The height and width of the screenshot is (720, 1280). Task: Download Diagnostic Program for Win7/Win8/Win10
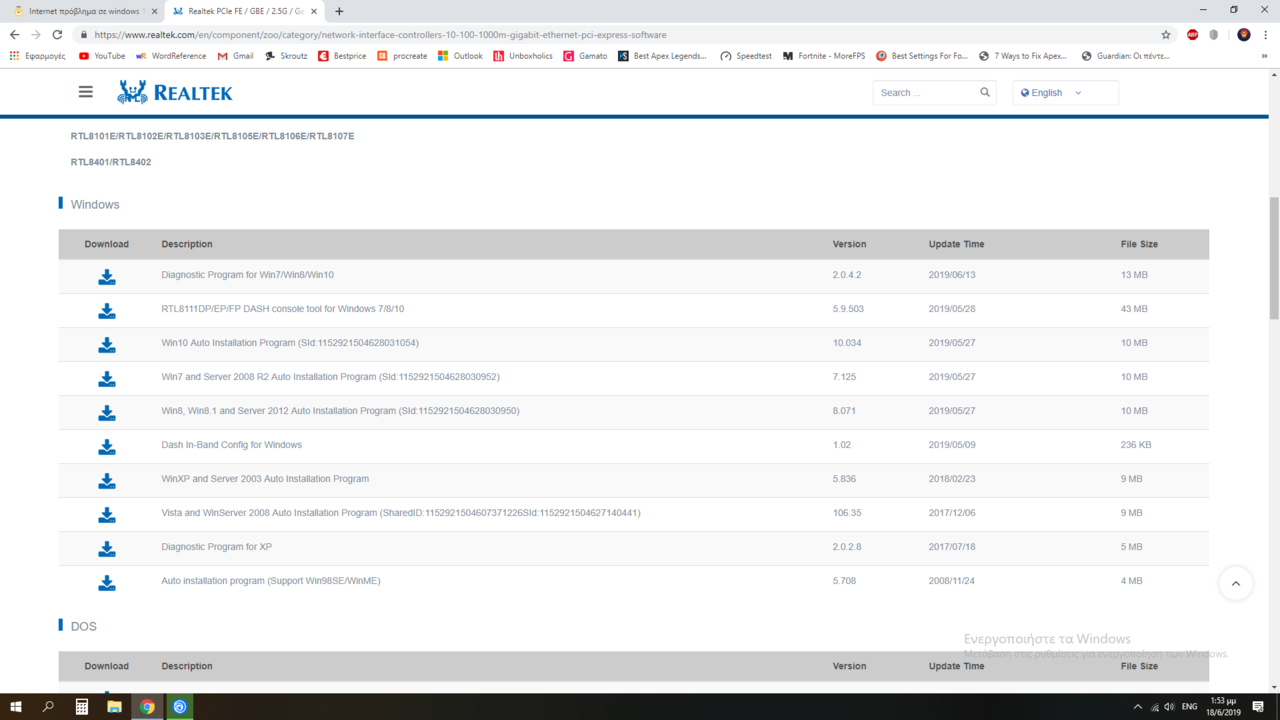coord(107,277)
